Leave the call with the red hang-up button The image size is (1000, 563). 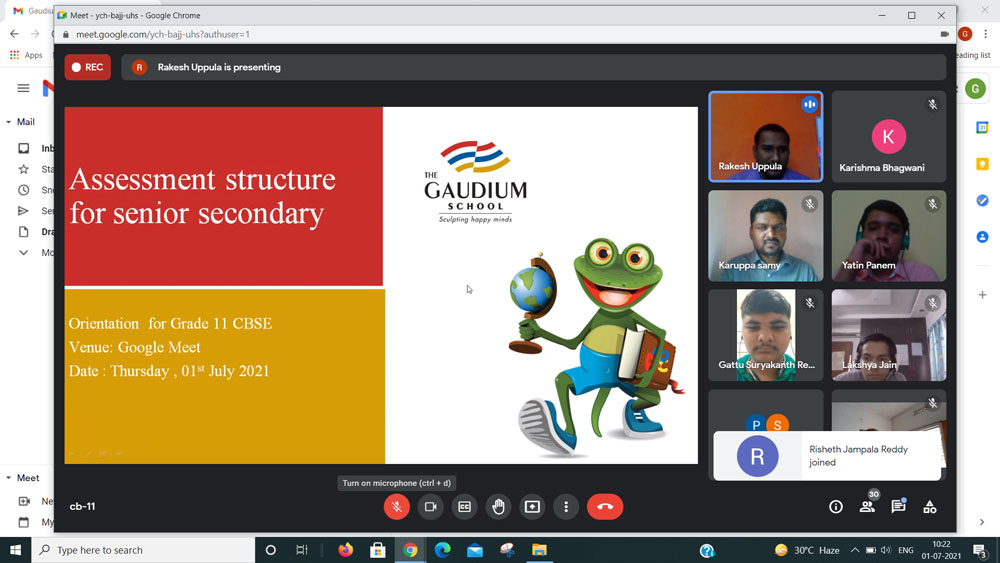[x=605, y=507]
